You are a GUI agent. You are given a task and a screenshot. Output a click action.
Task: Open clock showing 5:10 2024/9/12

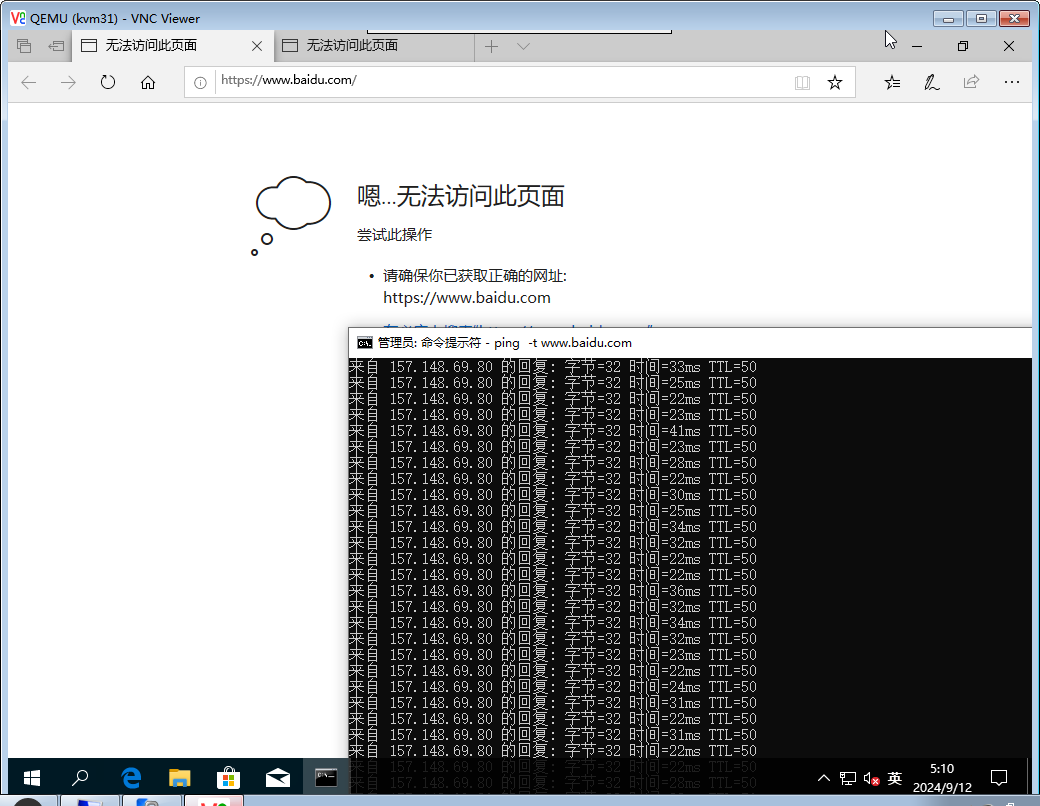click(x=942, y=777)
